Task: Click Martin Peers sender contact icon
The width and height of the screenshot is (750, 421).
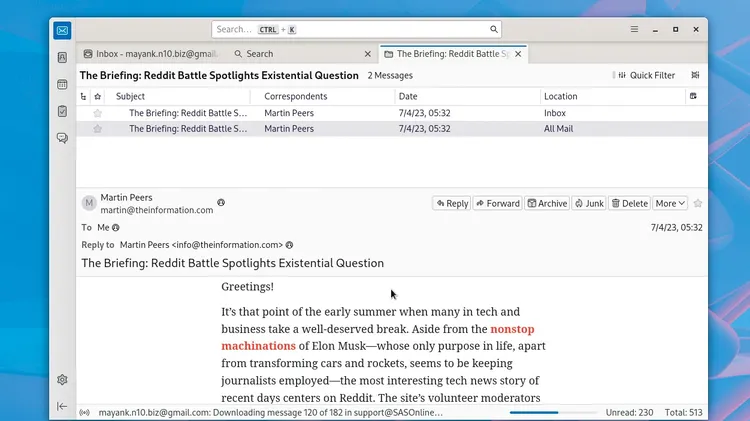Action: coord(221,203)
